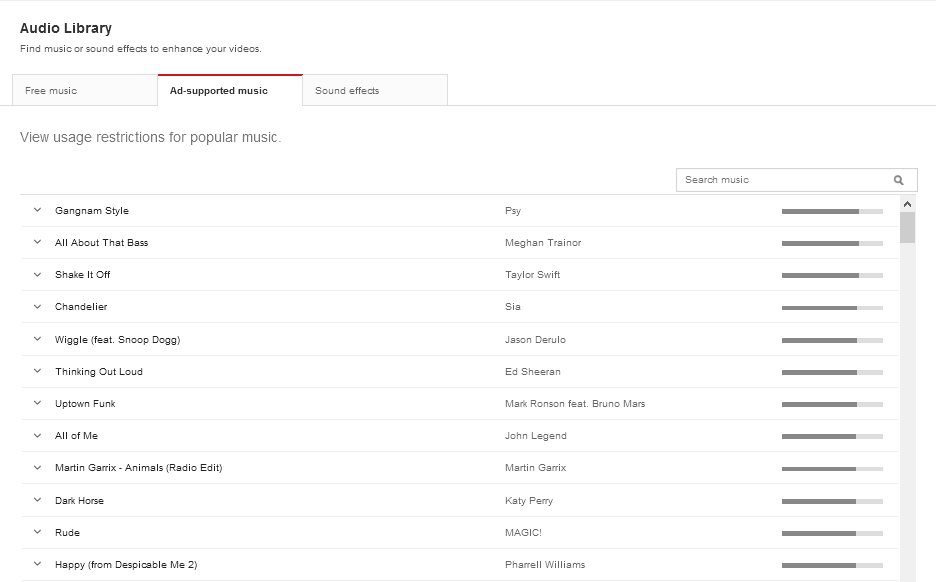Click the song title Dark Horse

79,501
